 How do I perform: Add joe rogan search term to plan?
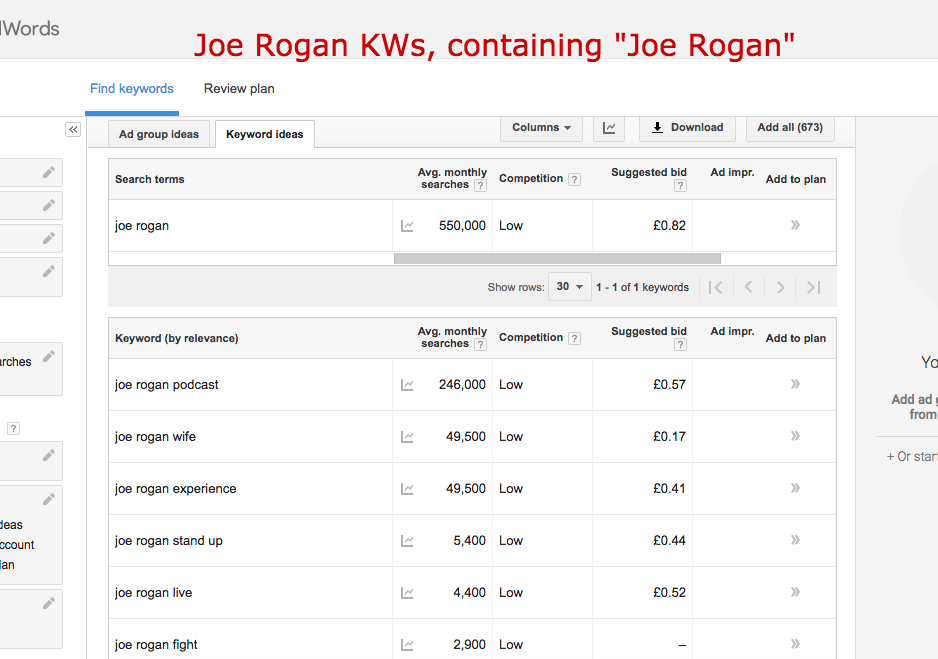(x=795, y=226)
